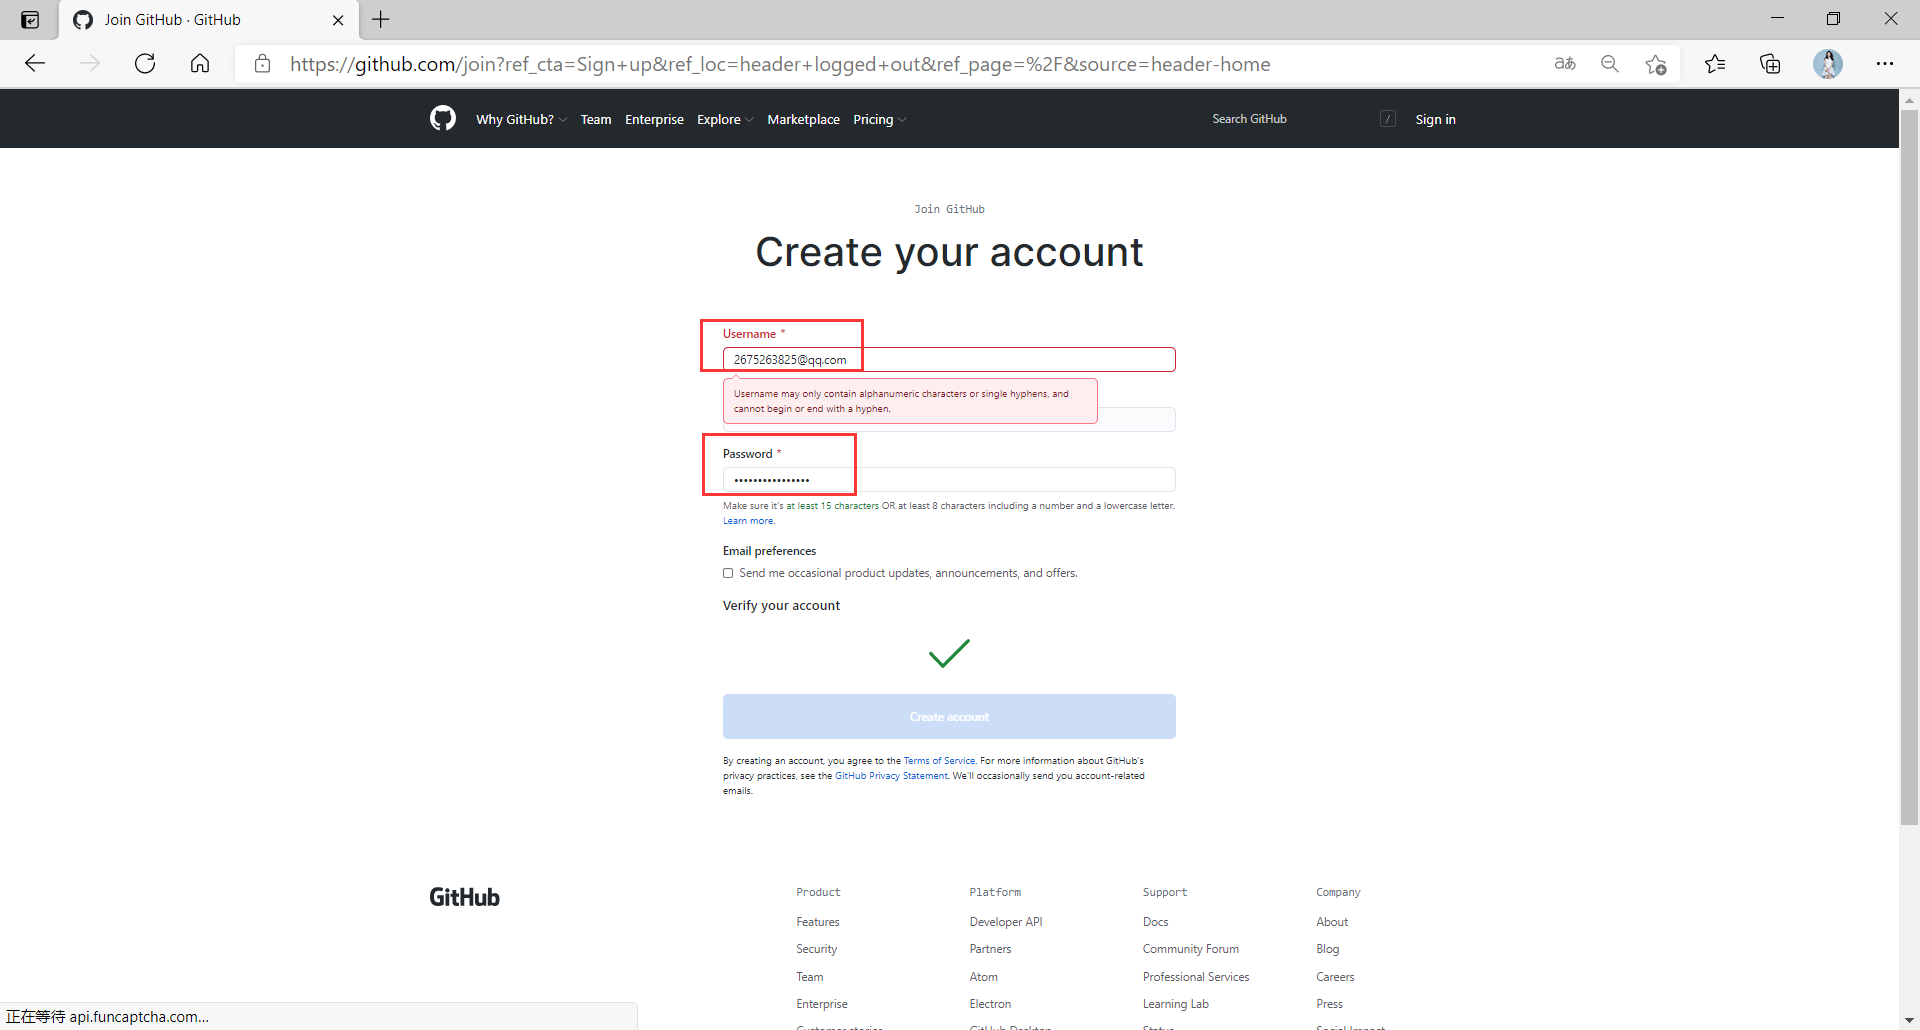Add this page to favorites star icon

tap(1656, 64)
